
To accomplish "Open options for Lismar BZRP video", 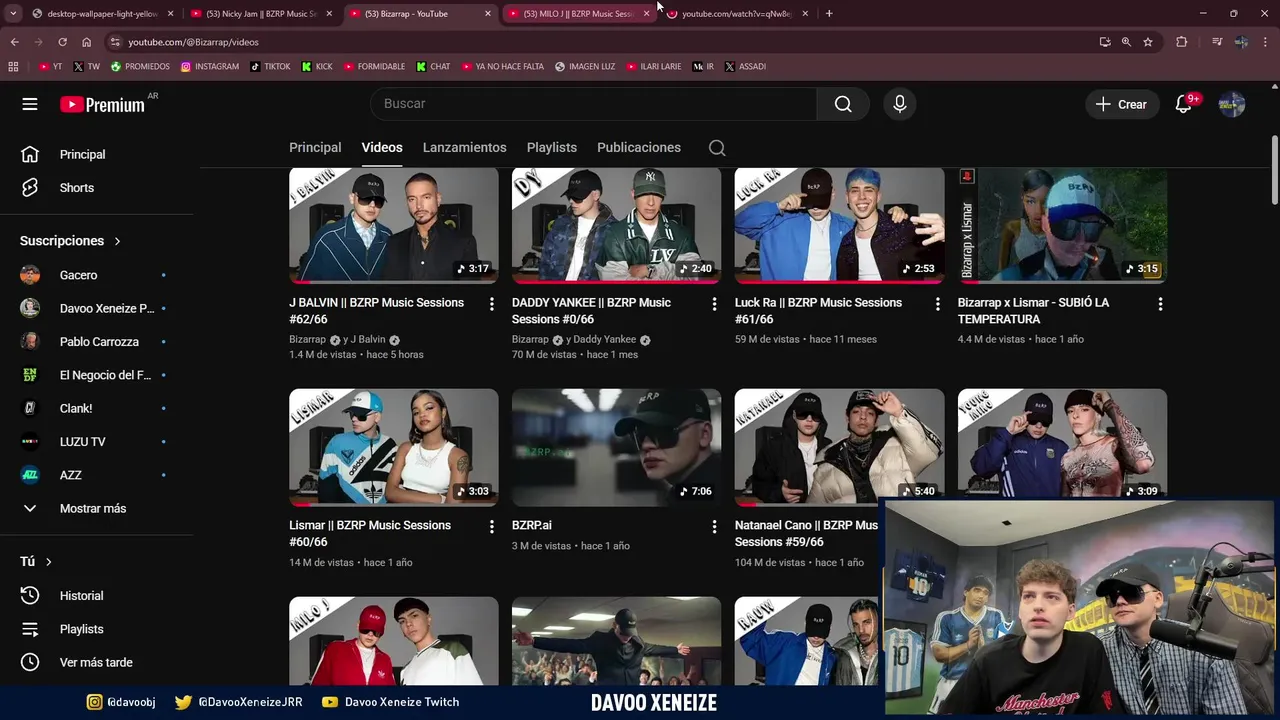I will (491, 526).
